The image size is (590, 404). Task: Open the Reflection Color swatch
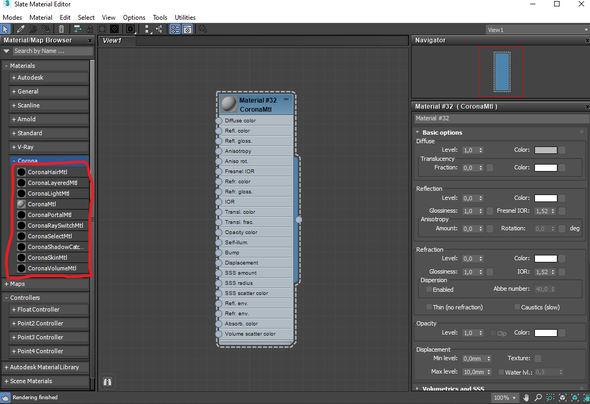click(546, 198)
